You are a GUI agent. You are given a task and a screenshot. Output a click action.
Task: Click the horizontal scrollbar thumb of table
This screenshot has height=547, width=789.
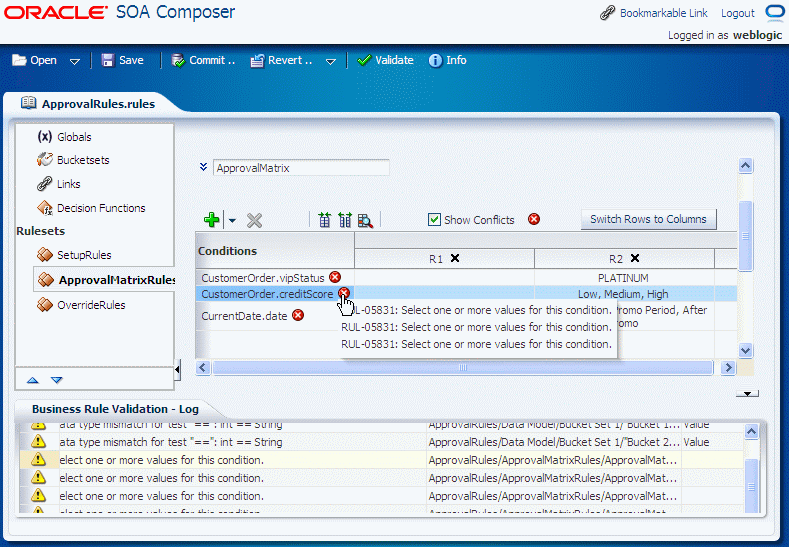point(463,368)
